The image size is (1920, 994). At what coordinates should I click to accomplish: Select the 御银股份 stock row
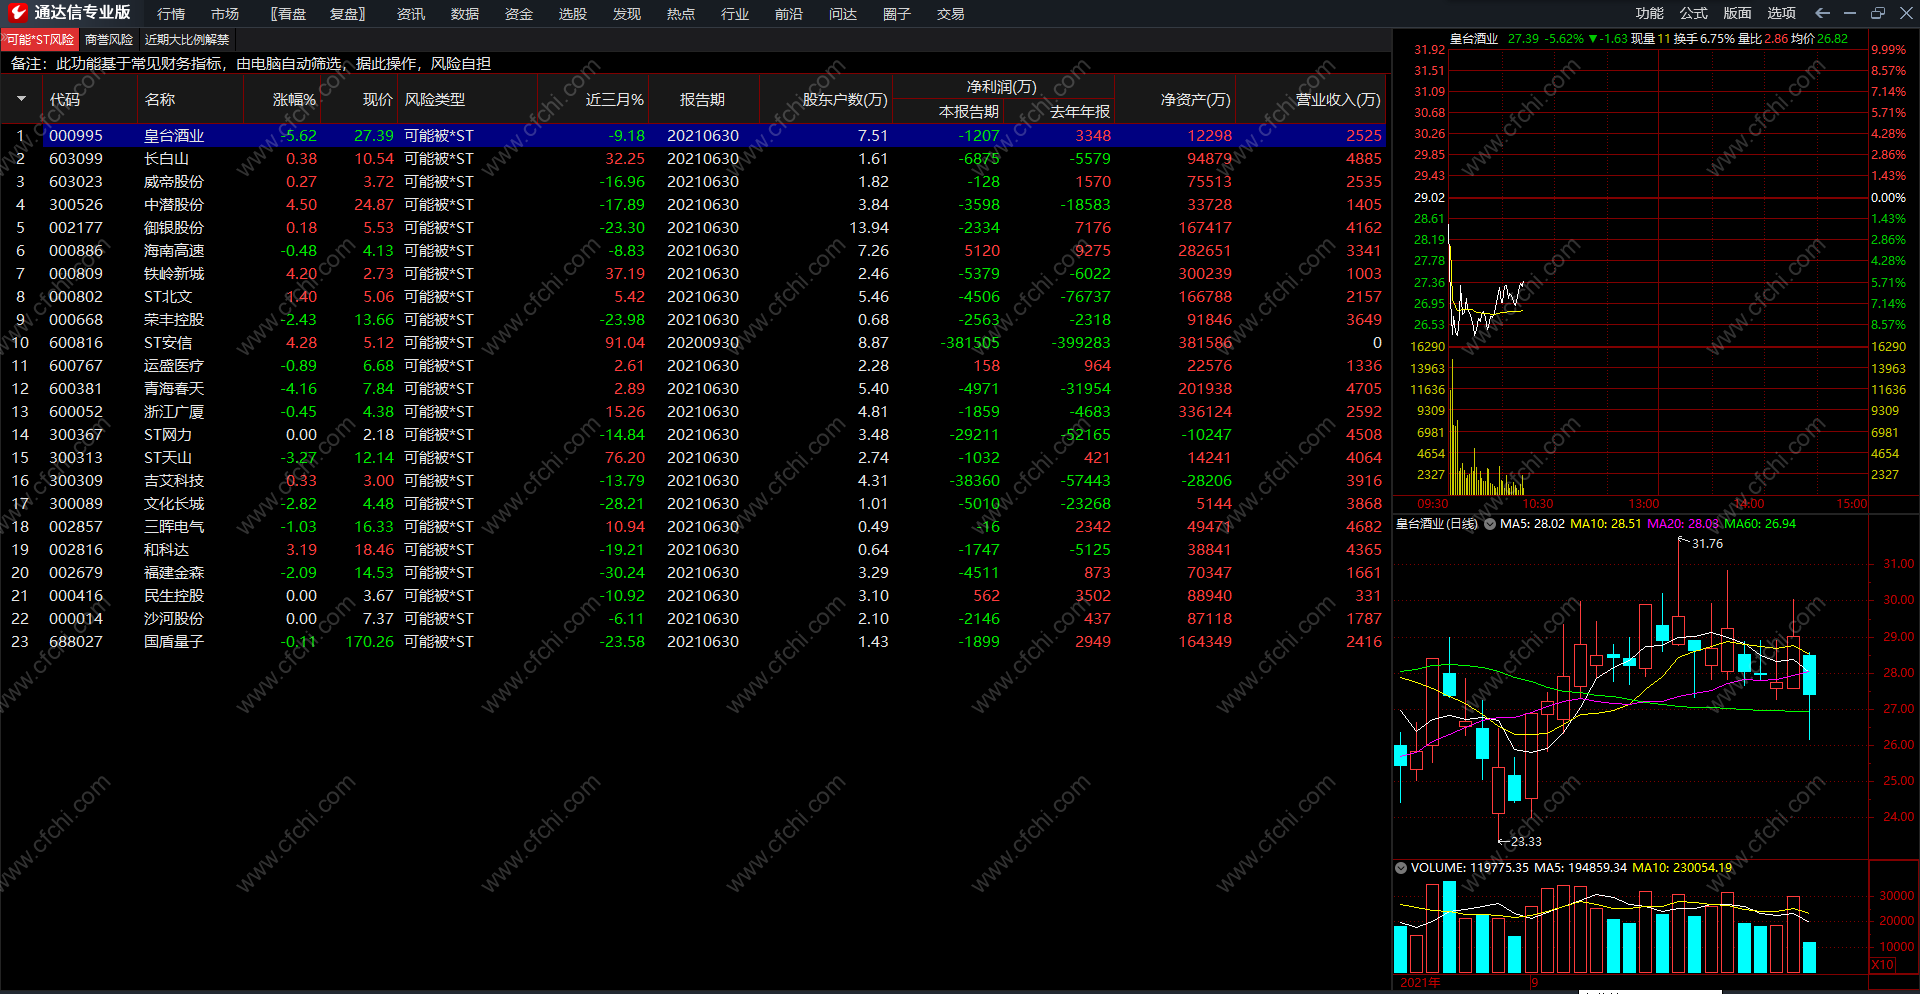click(x=694, y=228)
